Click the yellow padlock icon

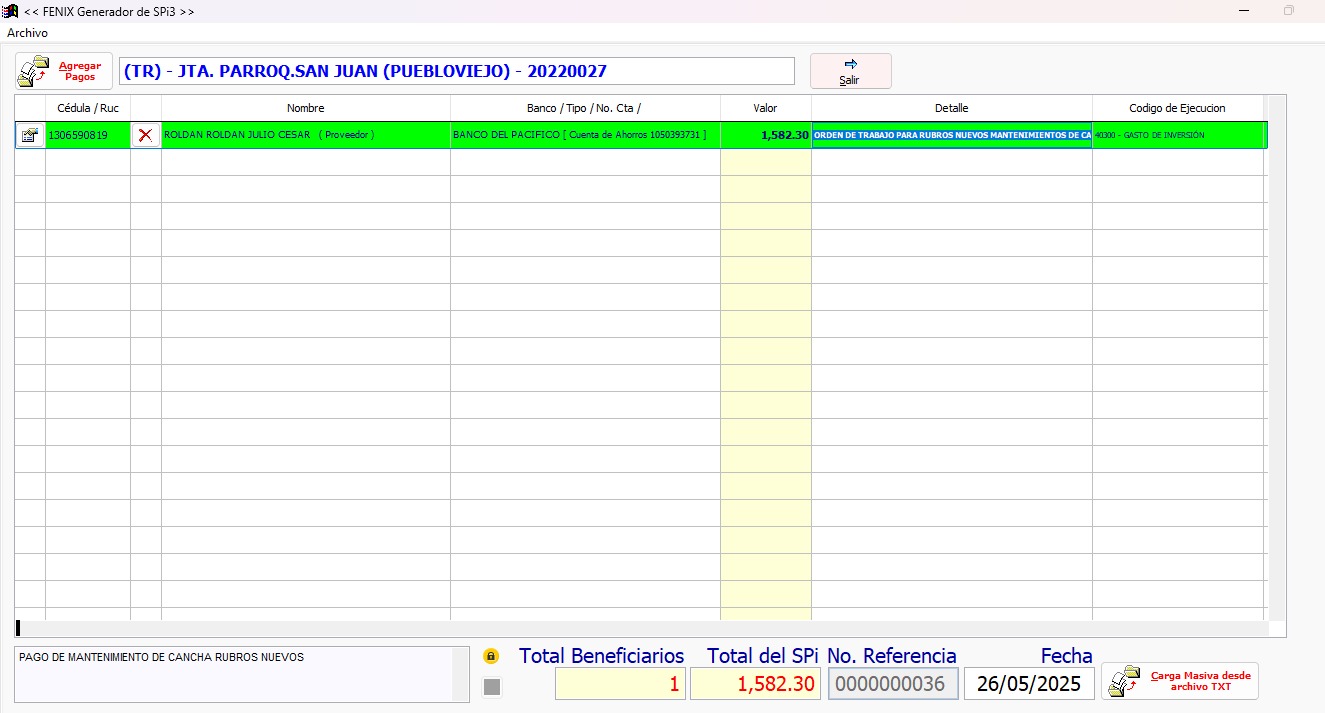coord(491,657)
